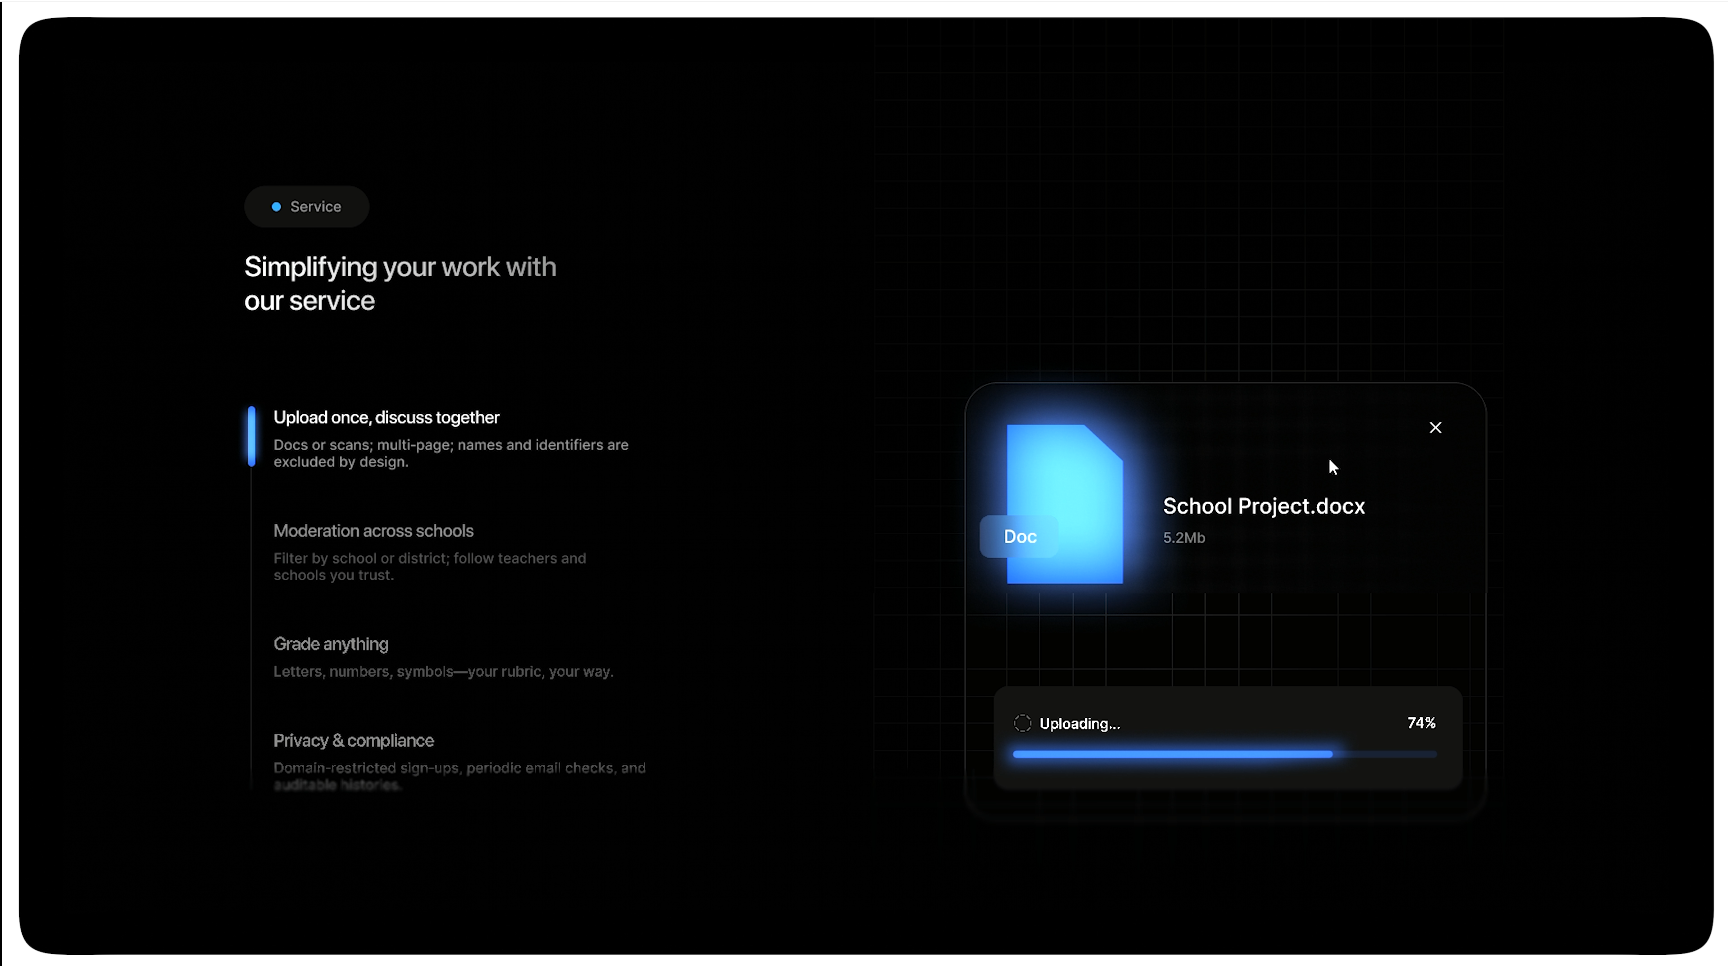The height and width of the screenshot is (966, 1728).
Task: Click the upload progress bar
Action: (1223, 754)
